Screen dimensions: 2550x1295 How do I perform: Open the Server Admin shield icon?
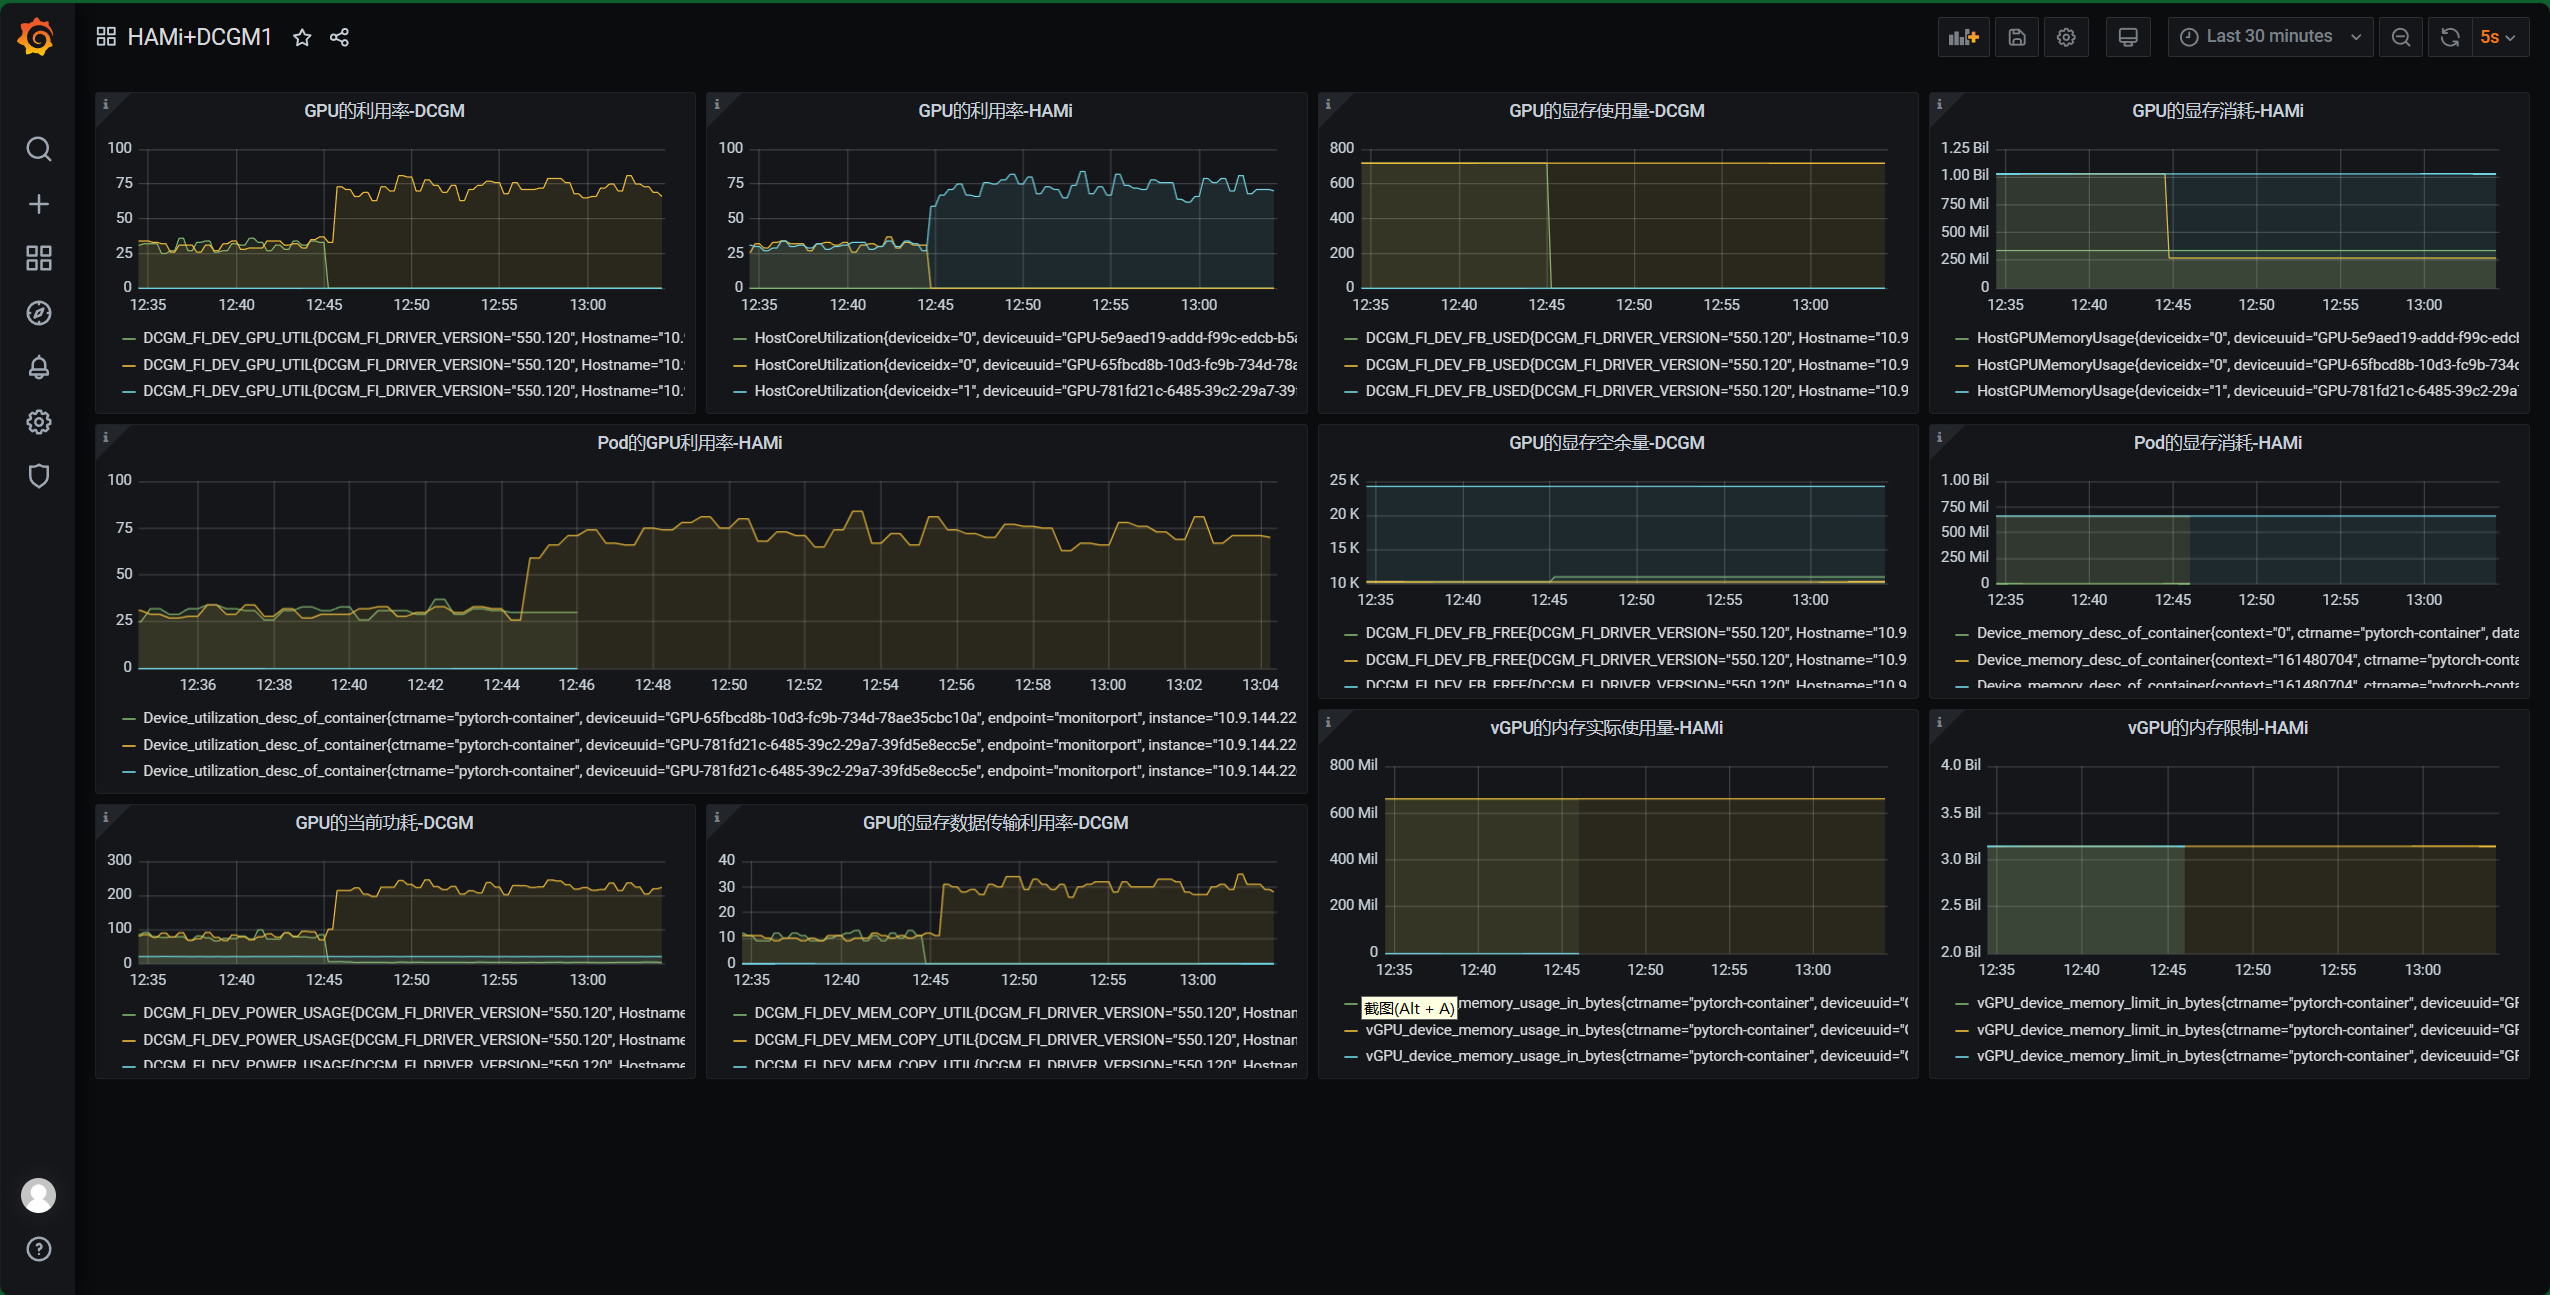[38, 476]
